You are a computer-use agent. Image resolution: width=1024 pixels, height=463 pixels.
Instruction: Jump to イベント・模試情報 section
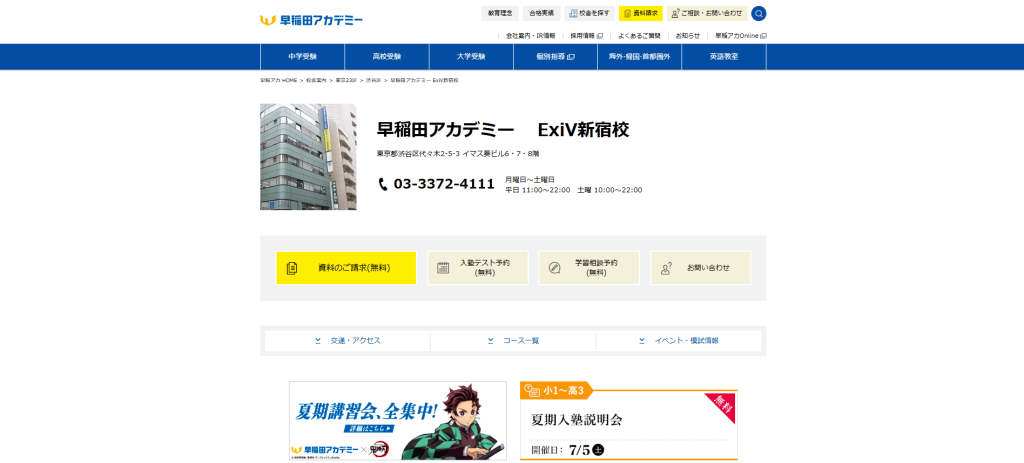pos(679,341)
